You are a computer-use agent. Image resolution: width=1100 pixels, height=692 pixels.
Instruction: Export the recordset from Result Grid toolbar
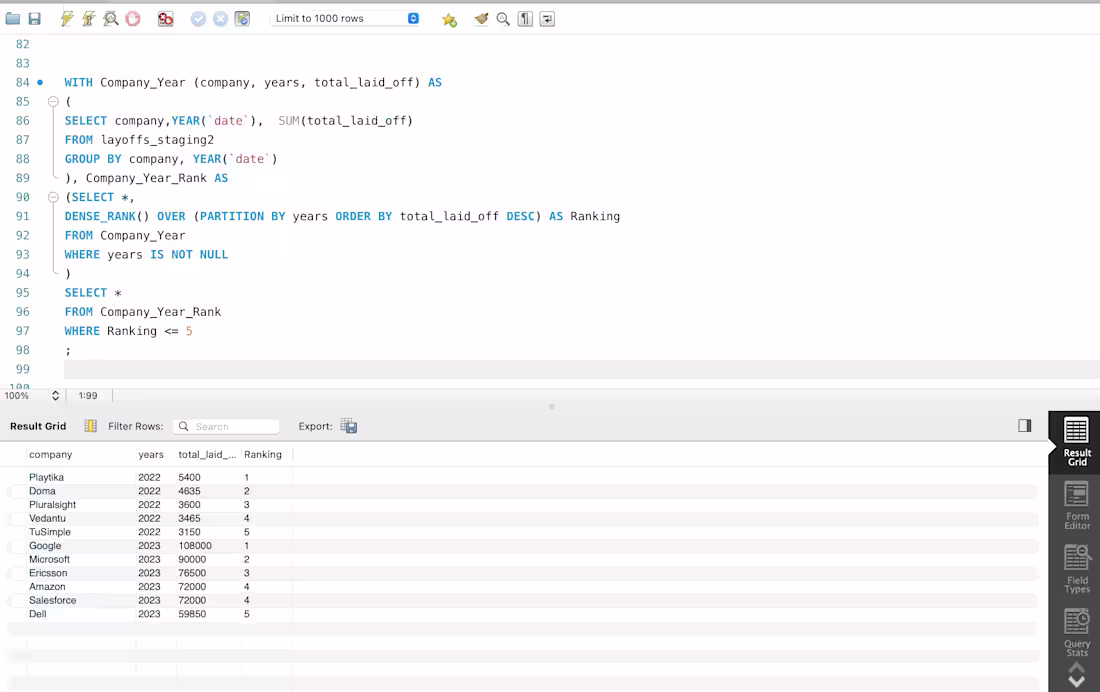[x=348, y=425]
